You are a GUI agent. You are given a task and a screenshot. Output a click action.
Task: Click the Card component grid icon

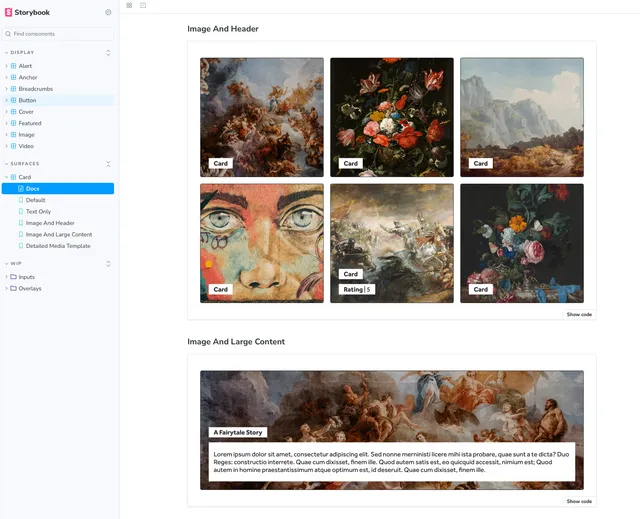(x=13, y=177)
